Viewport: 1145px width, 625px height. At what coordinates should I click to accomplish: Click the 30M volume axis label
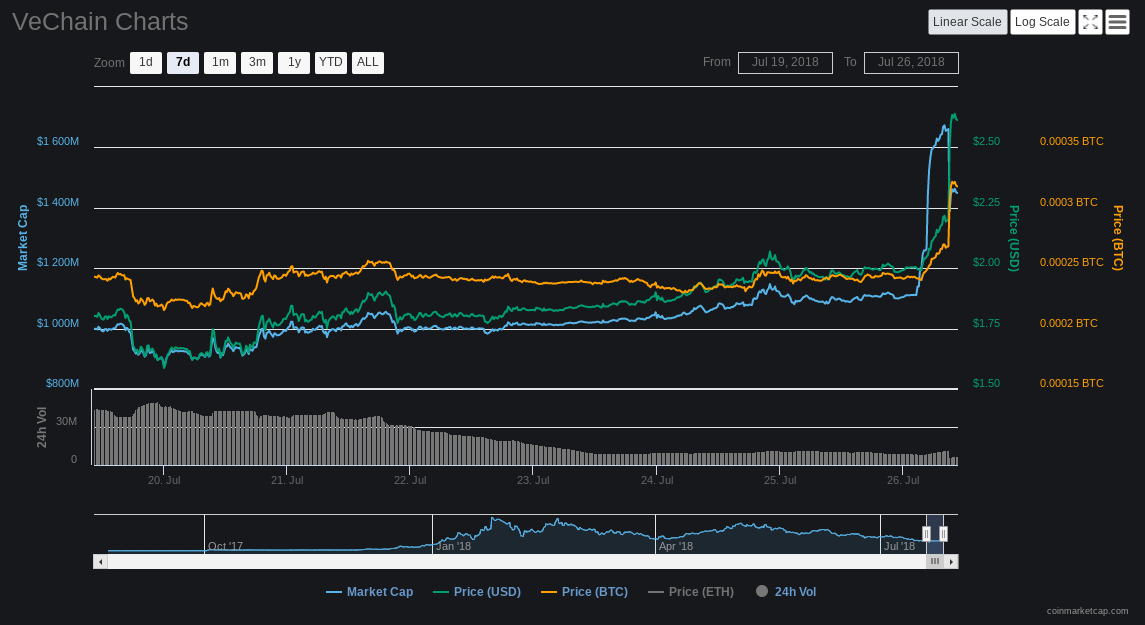point(66,421)
